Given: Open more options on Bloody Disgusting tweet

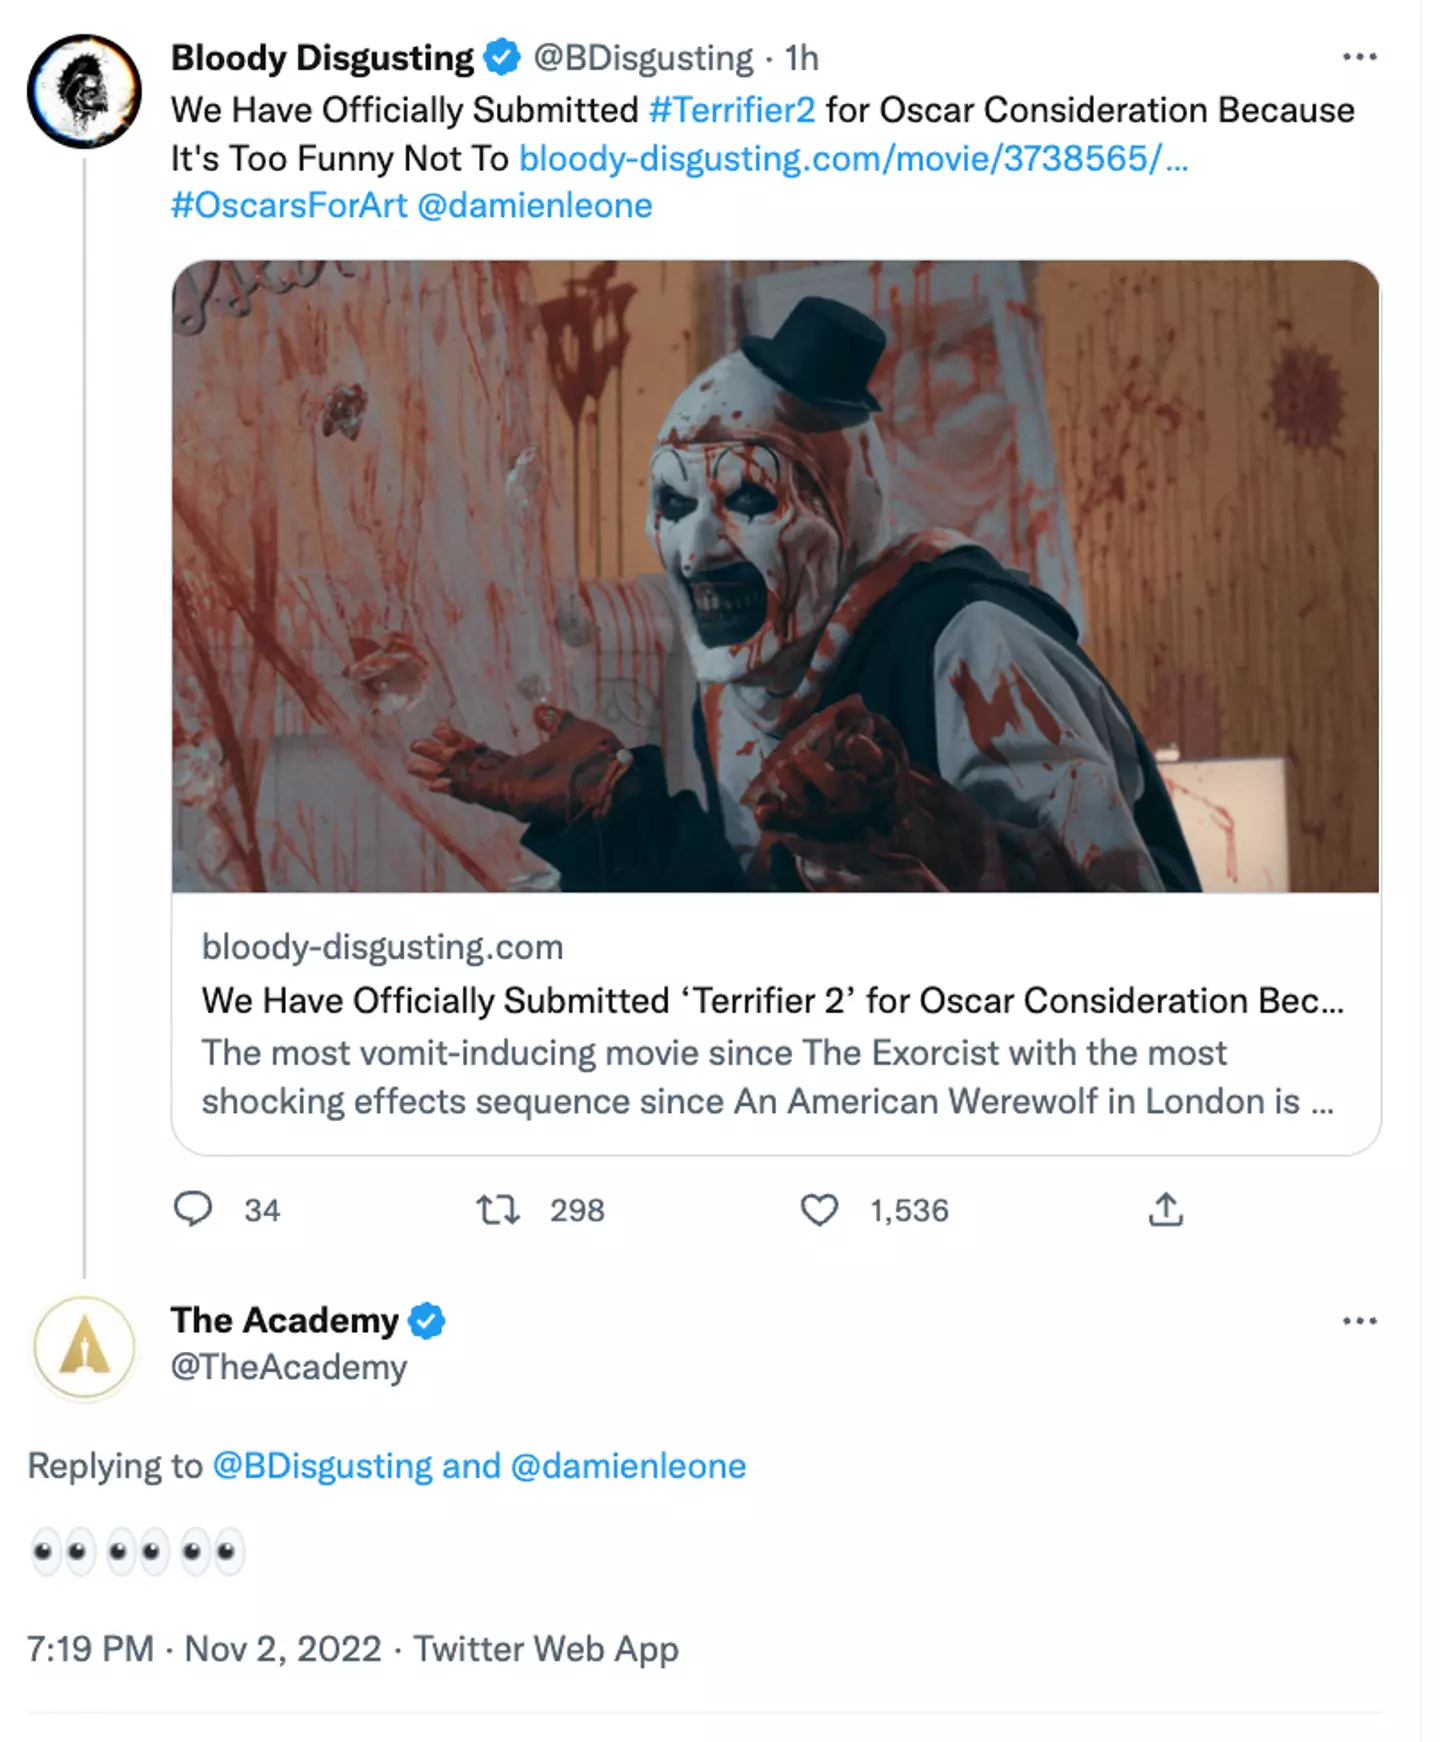Looking at the screenshot, I should [1359, 57].
